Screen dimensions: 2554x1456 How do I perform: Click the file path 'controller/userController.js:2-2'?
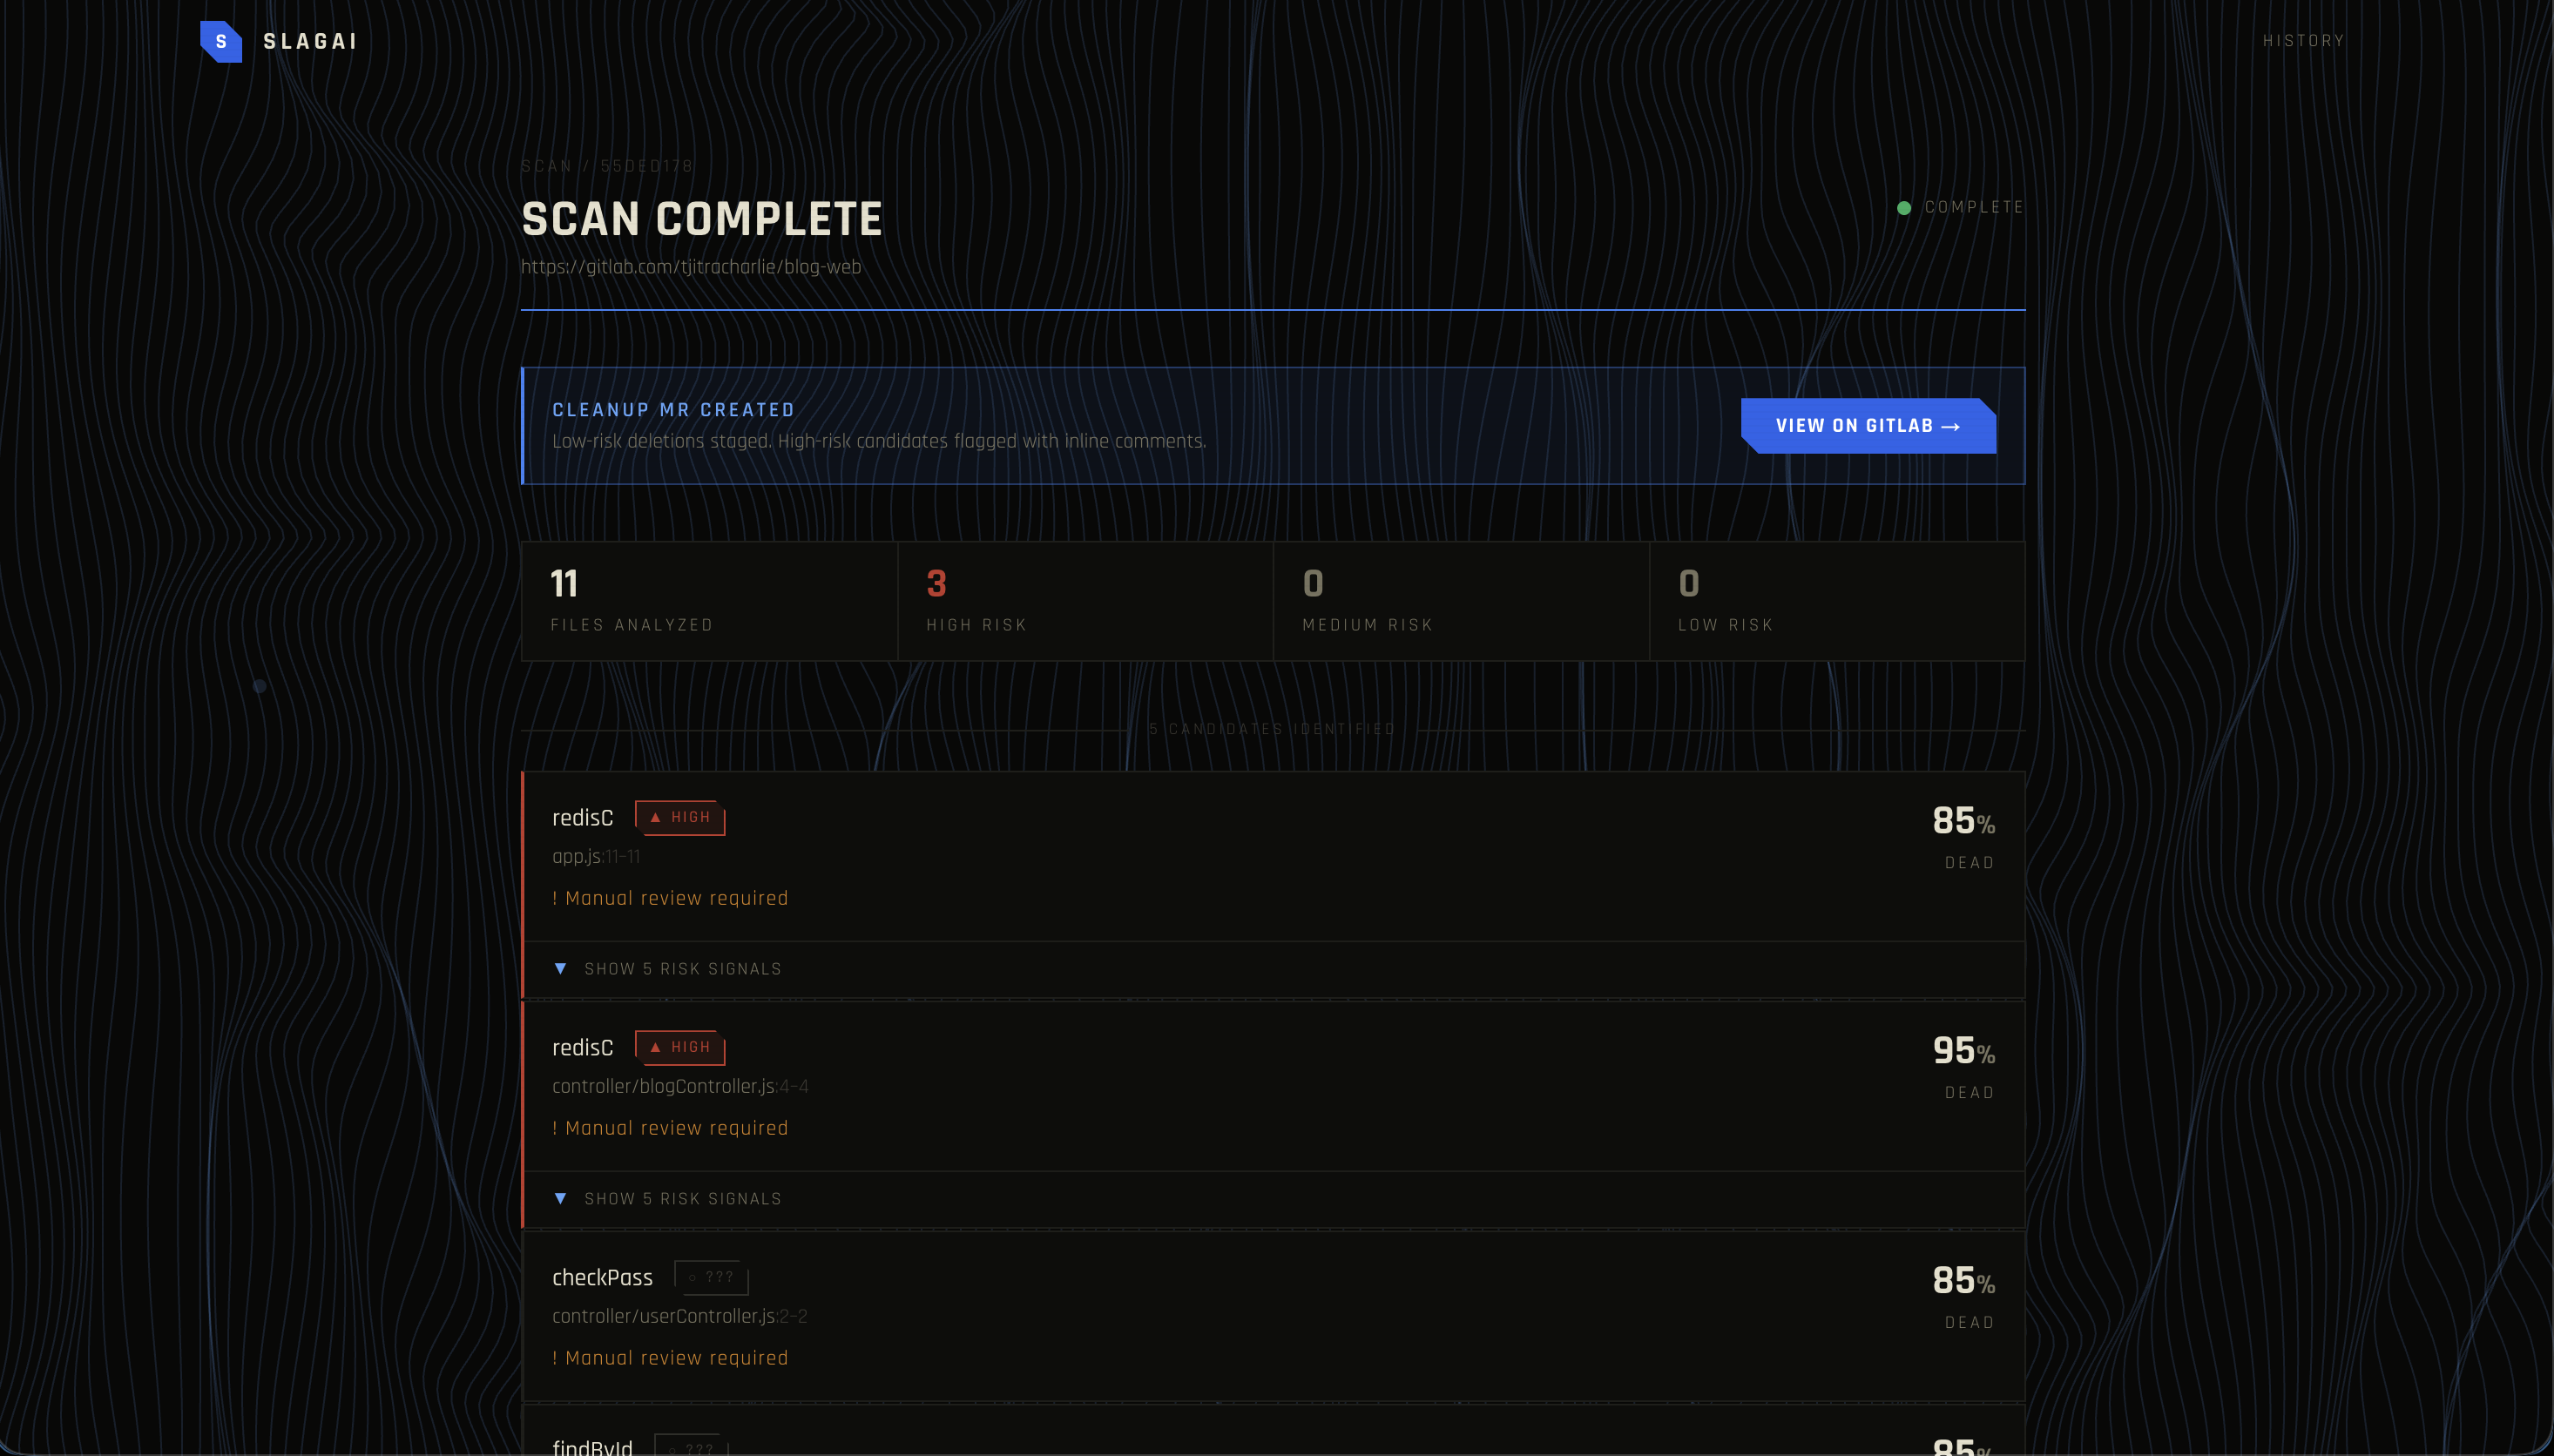(680, 1317)
